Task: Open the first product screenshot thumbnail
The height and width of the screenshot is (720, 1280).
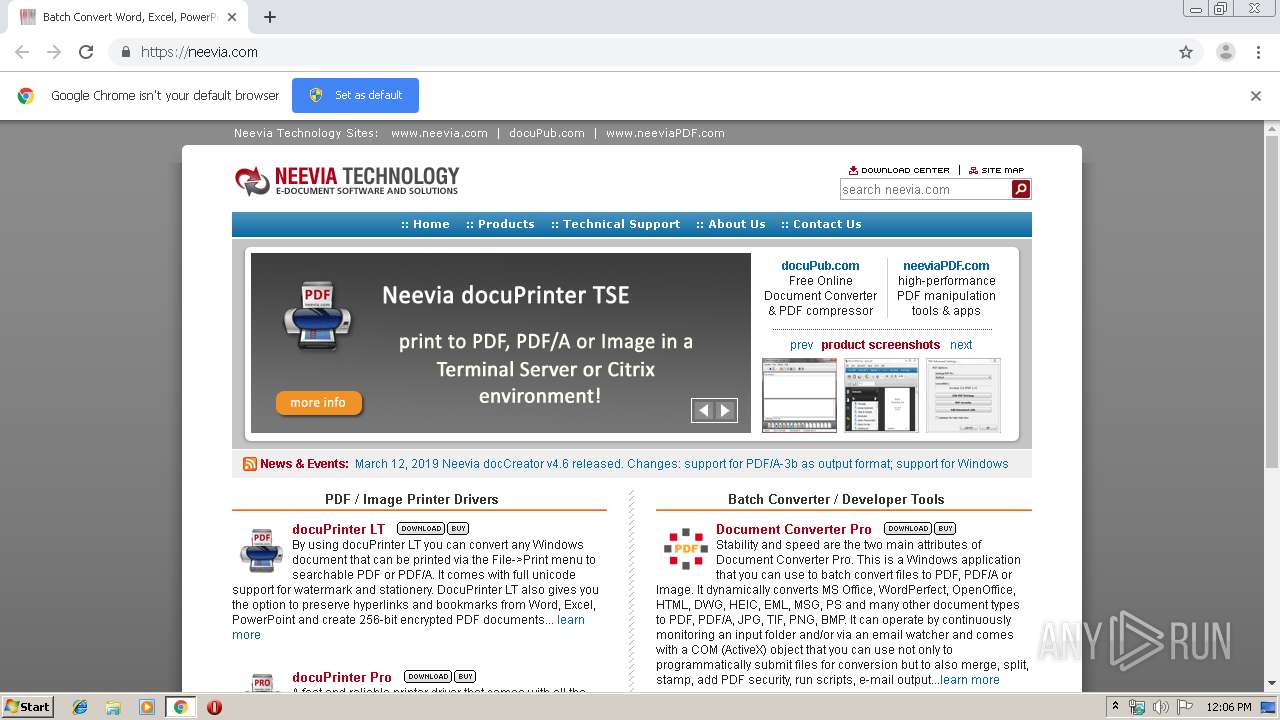Action: [x=799, y=395]
